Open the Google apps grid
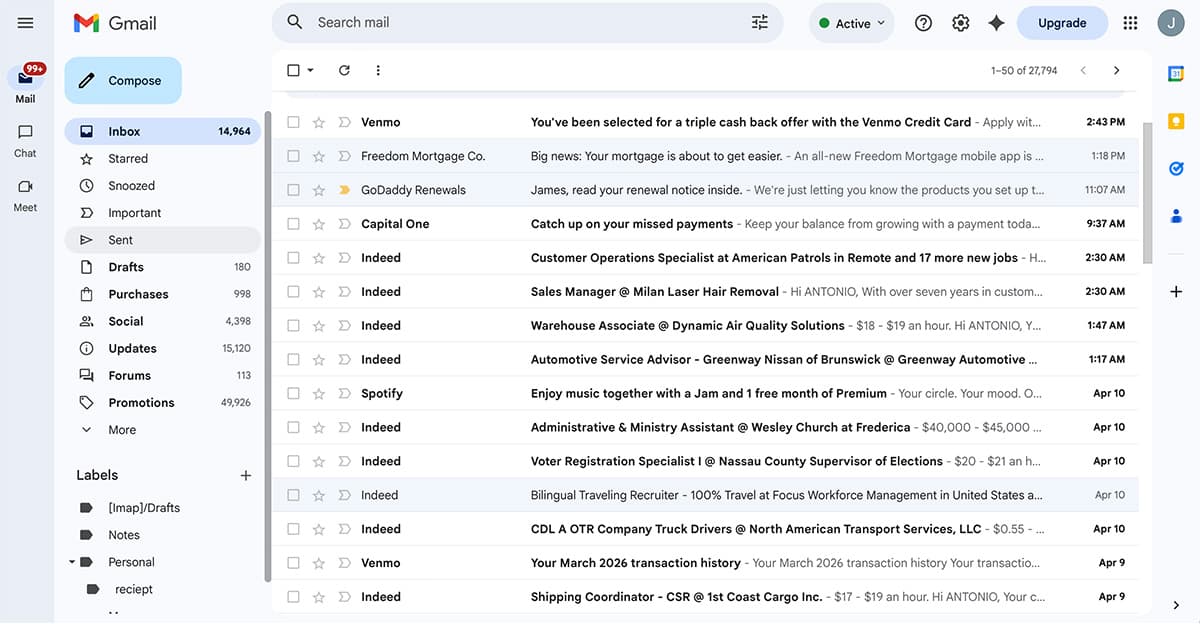The width and height of the screenshot is (1200, 624). (1130, 23)
